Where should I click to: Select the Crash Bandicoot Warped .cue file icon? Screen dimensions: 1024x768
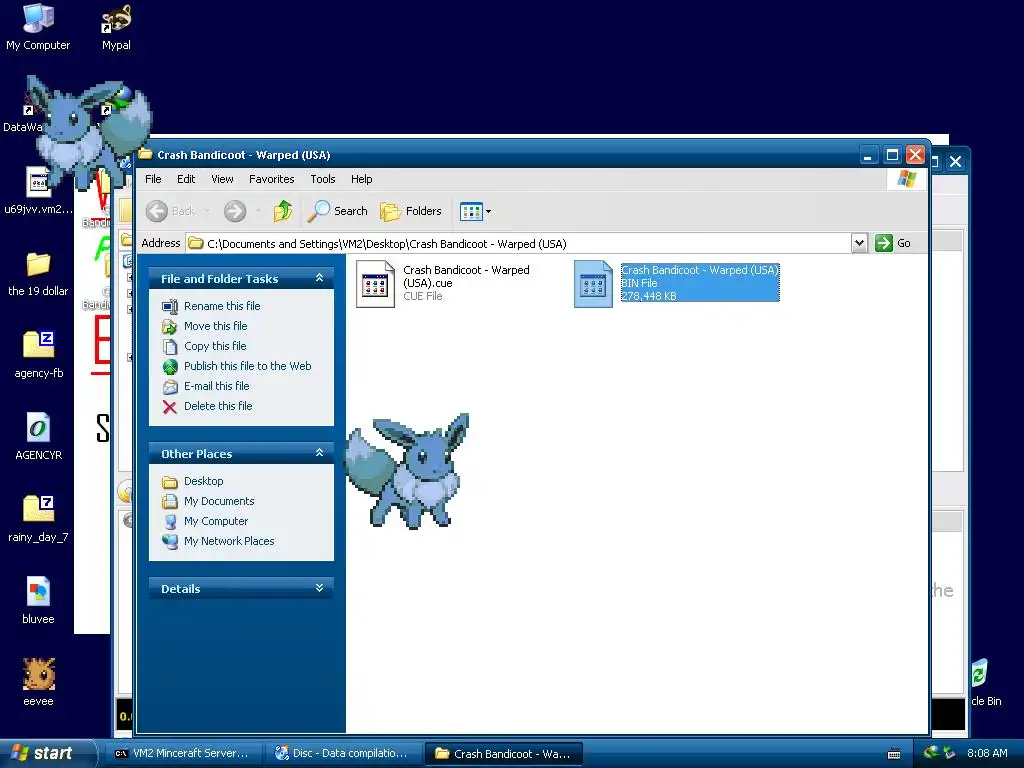click(x=376, y=284)
